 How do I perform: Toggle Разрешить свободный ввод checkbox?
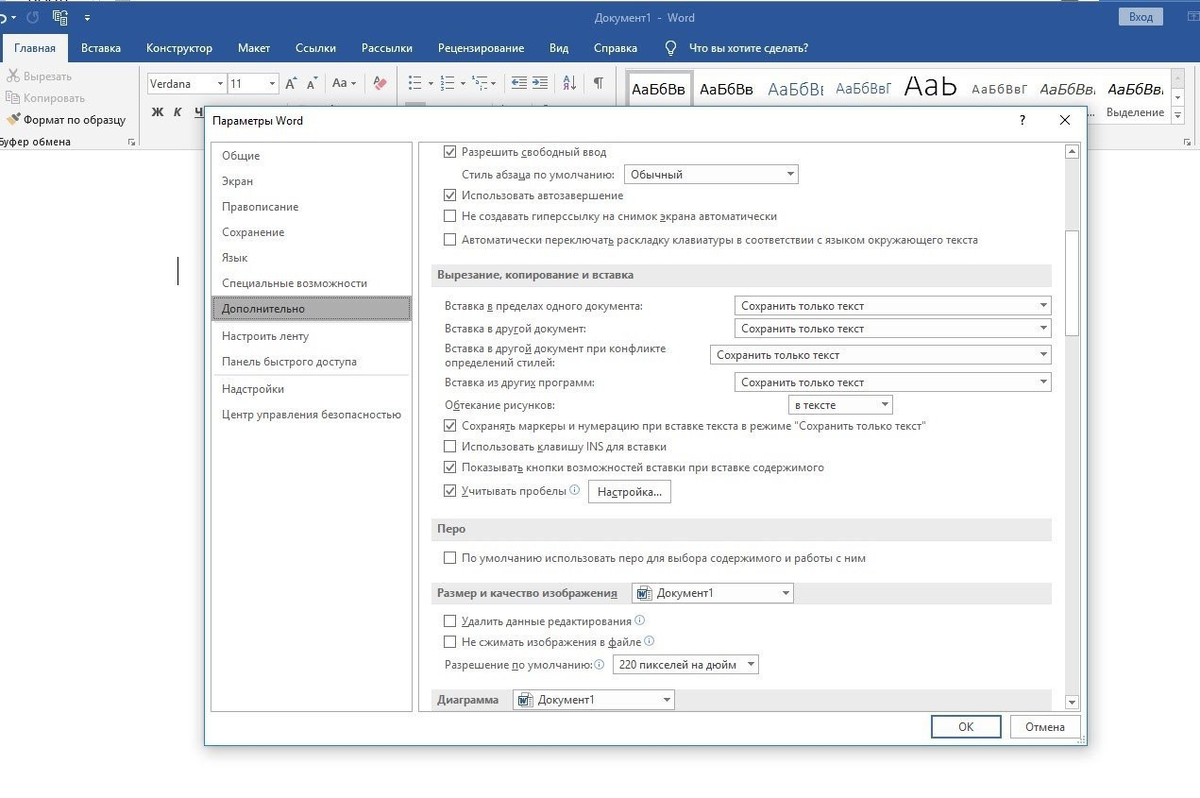[450, 153]
